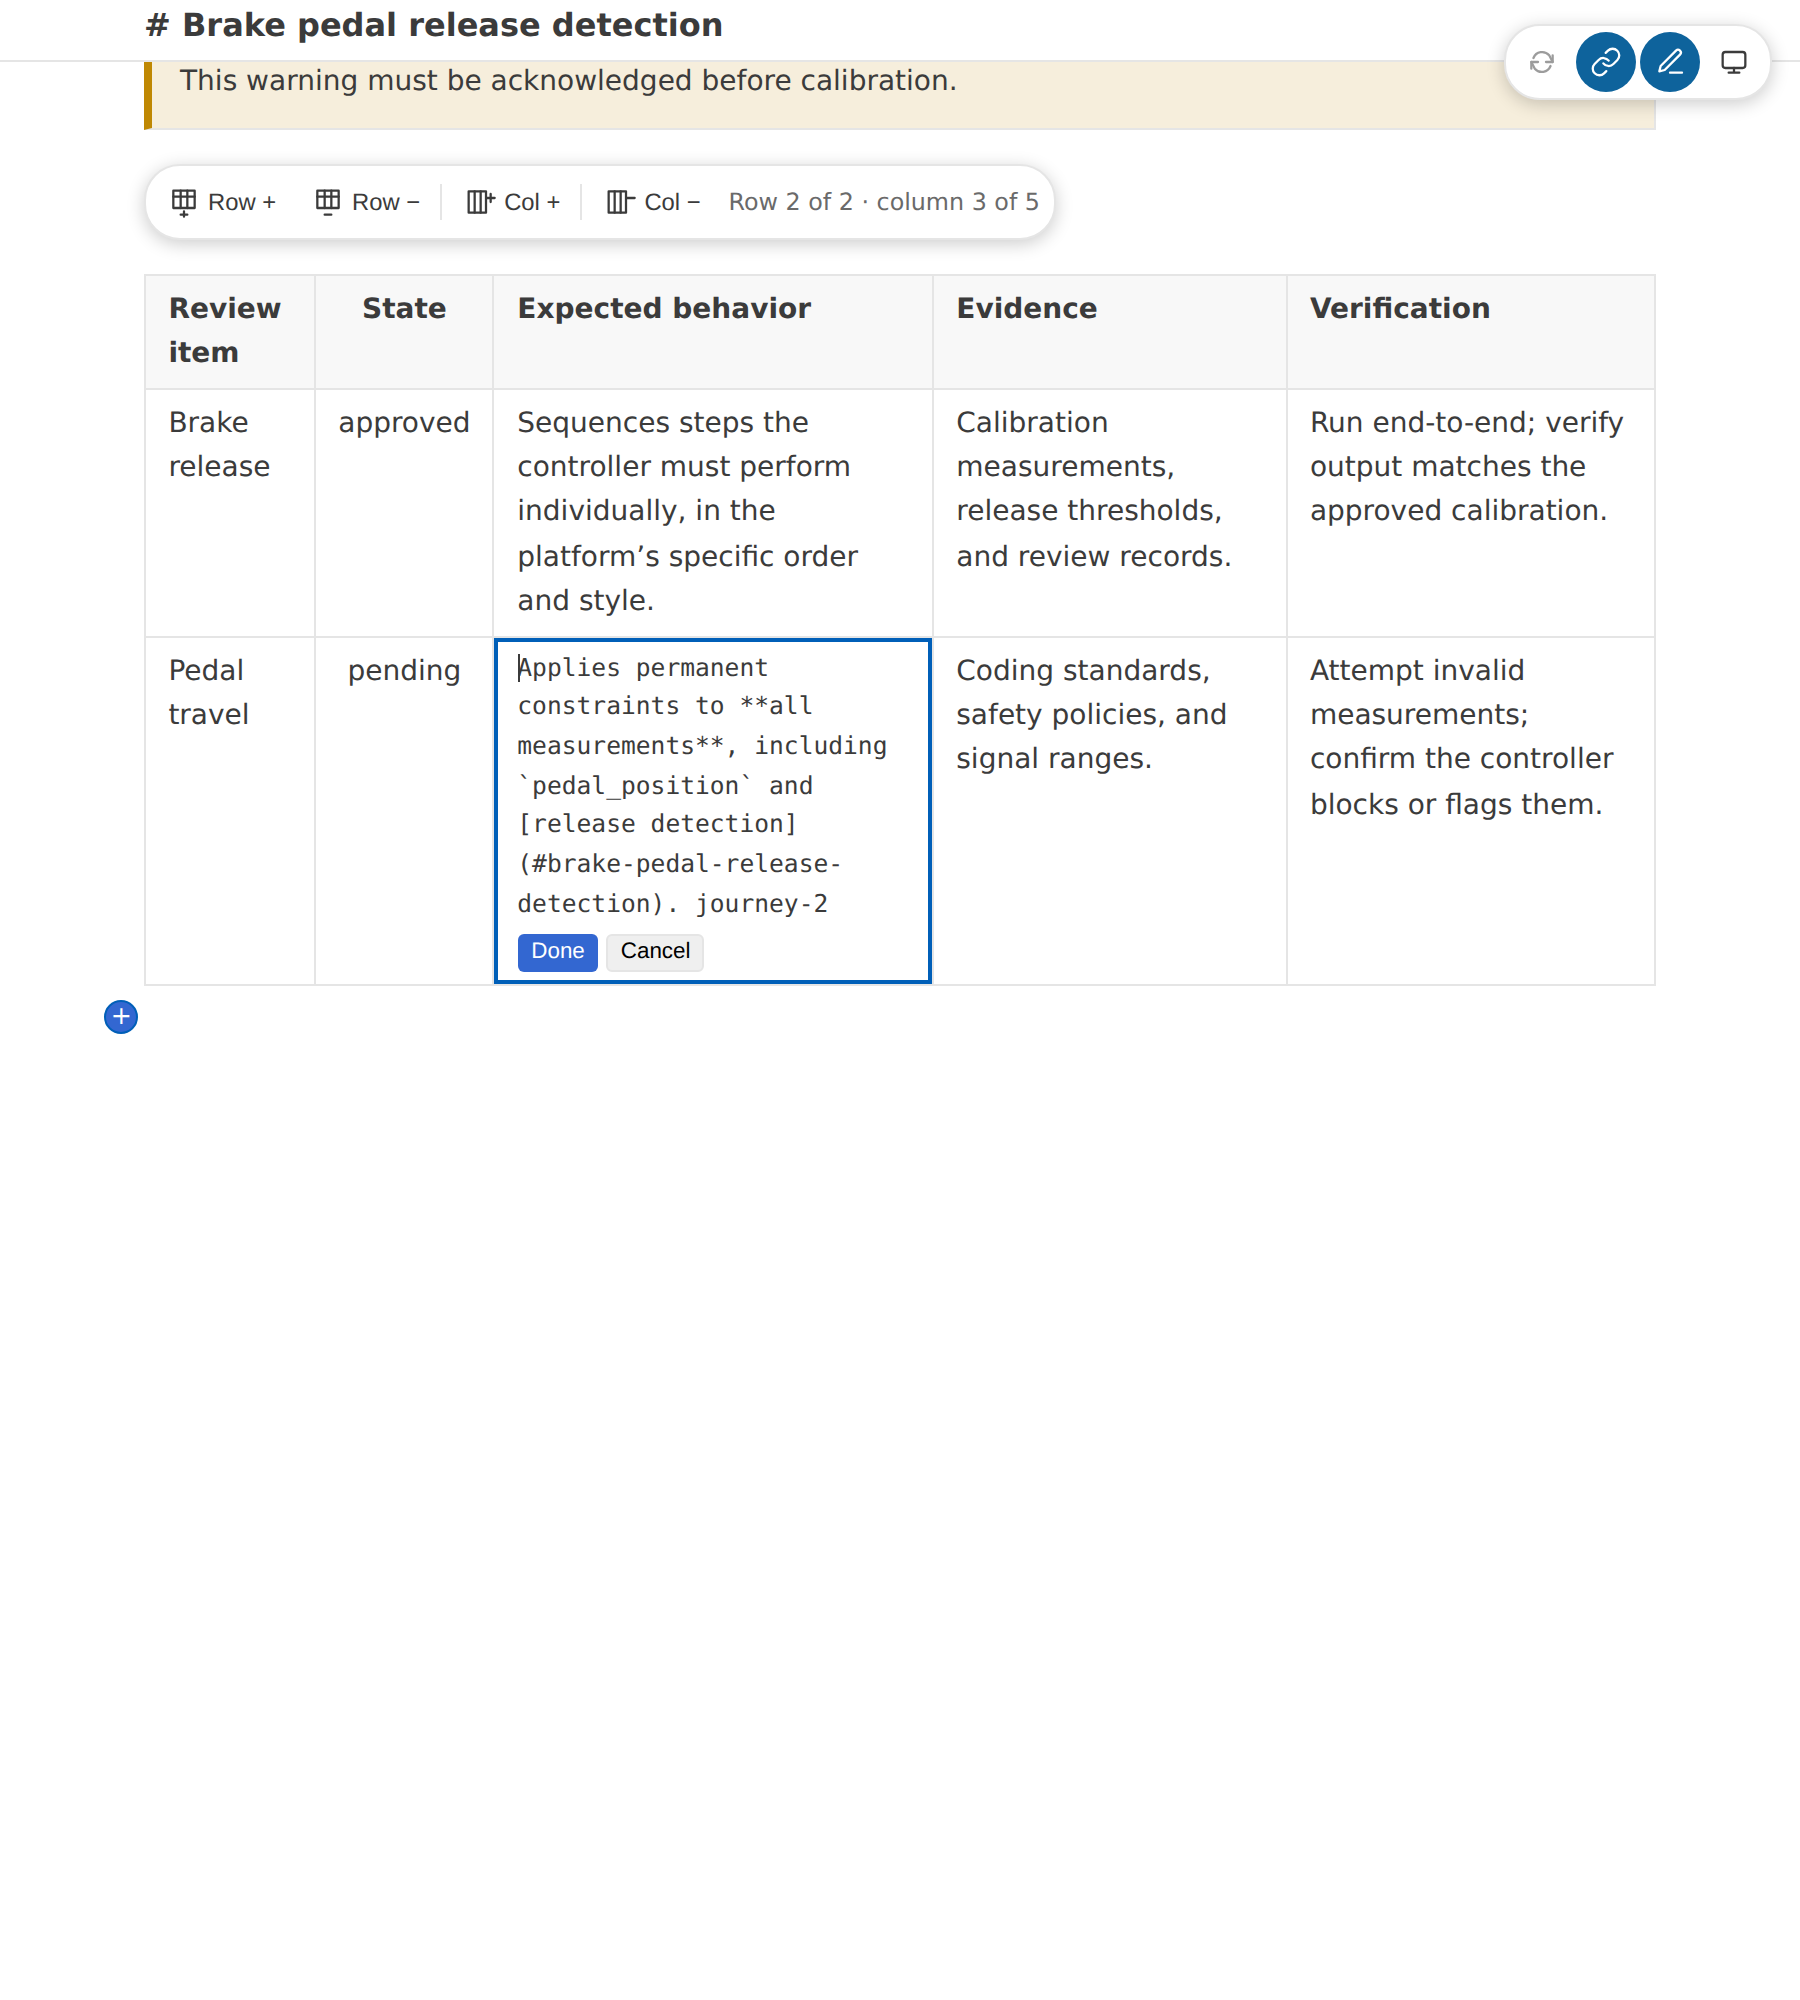The width and height of the screenshot is (1800, 2000).
Task: Click the 'Run end-to-end' verification cell
Action: click(x=1470, y=512)
